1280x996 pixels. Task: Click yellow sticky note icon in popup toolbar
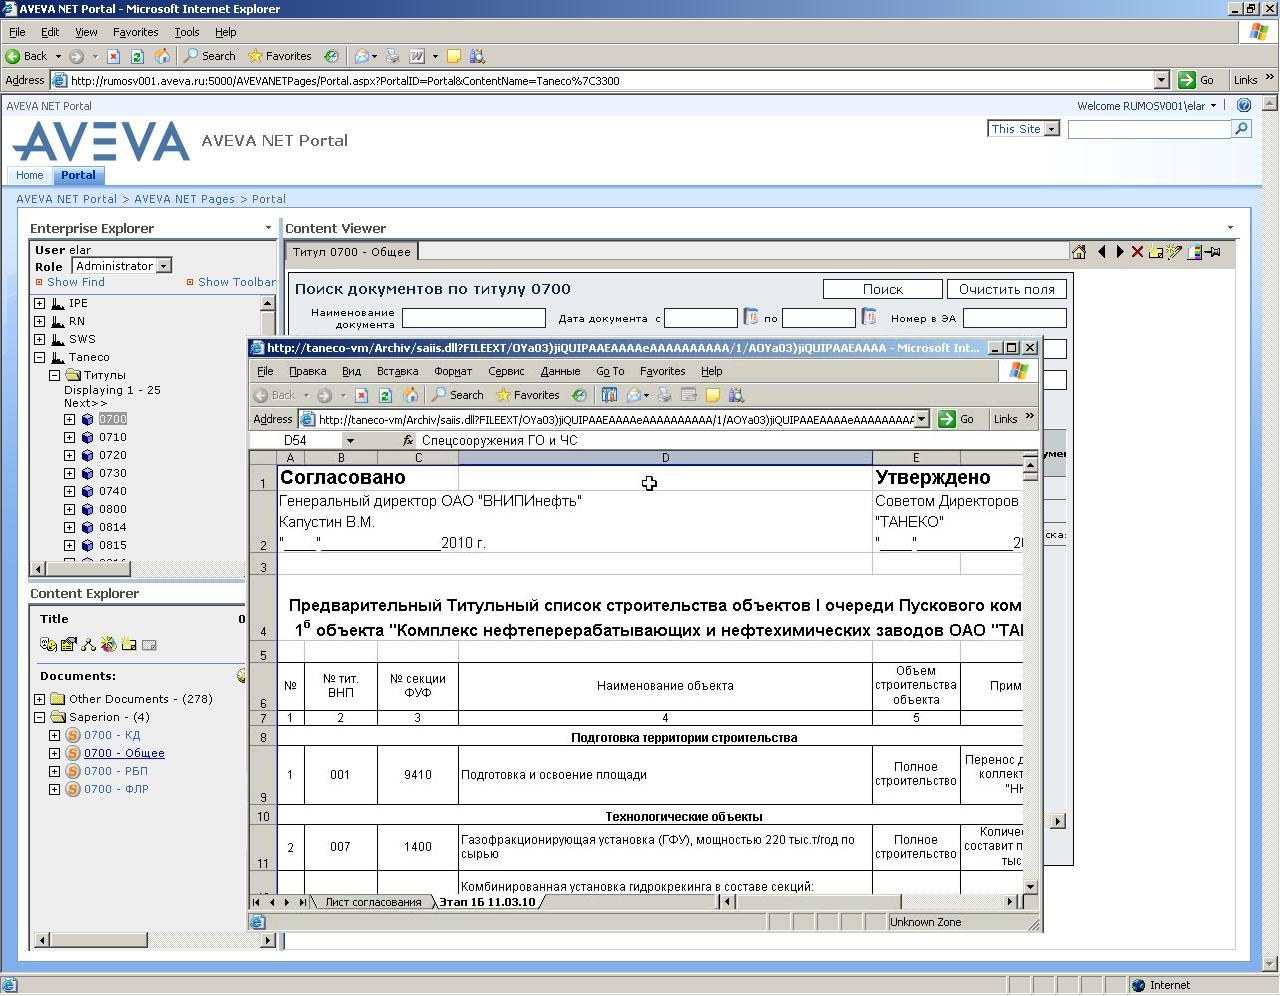tap(713, 395)
